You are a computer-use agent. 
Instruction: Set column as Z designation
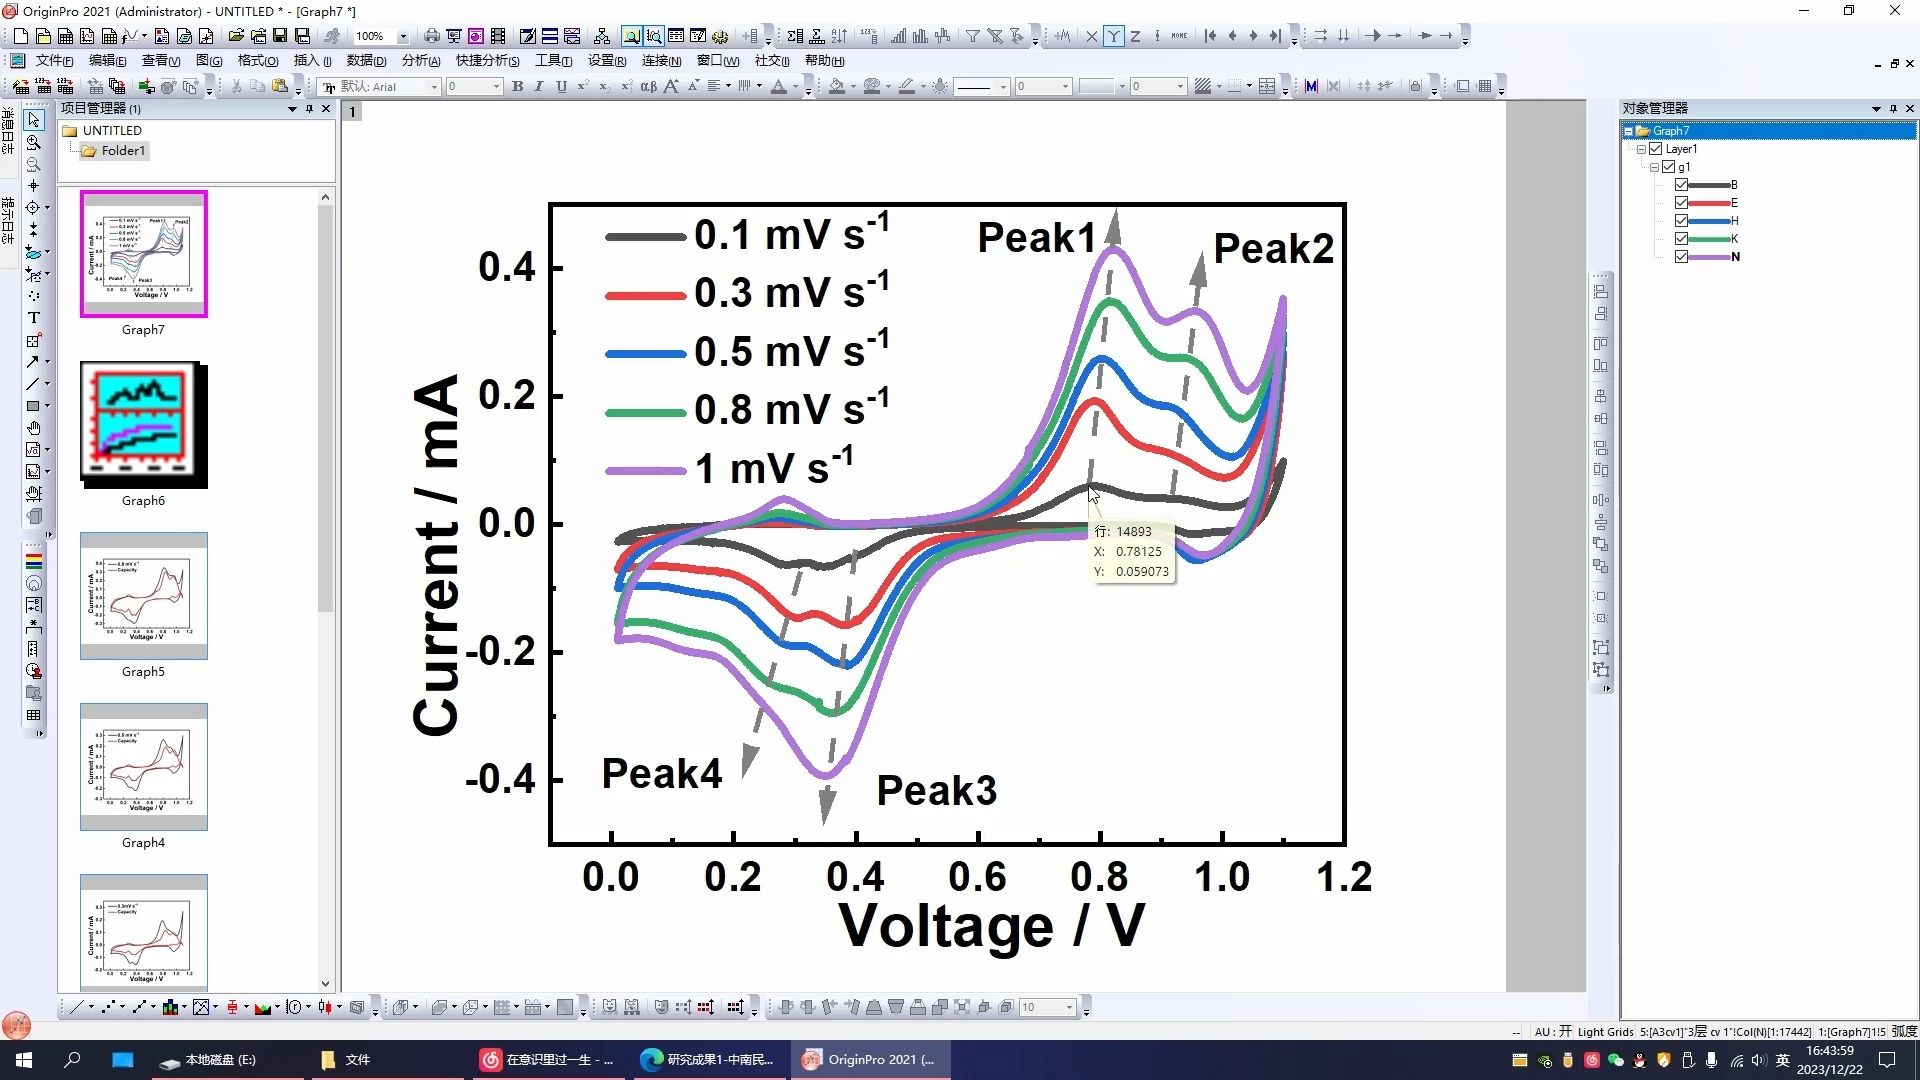[x=1135, y=36]
